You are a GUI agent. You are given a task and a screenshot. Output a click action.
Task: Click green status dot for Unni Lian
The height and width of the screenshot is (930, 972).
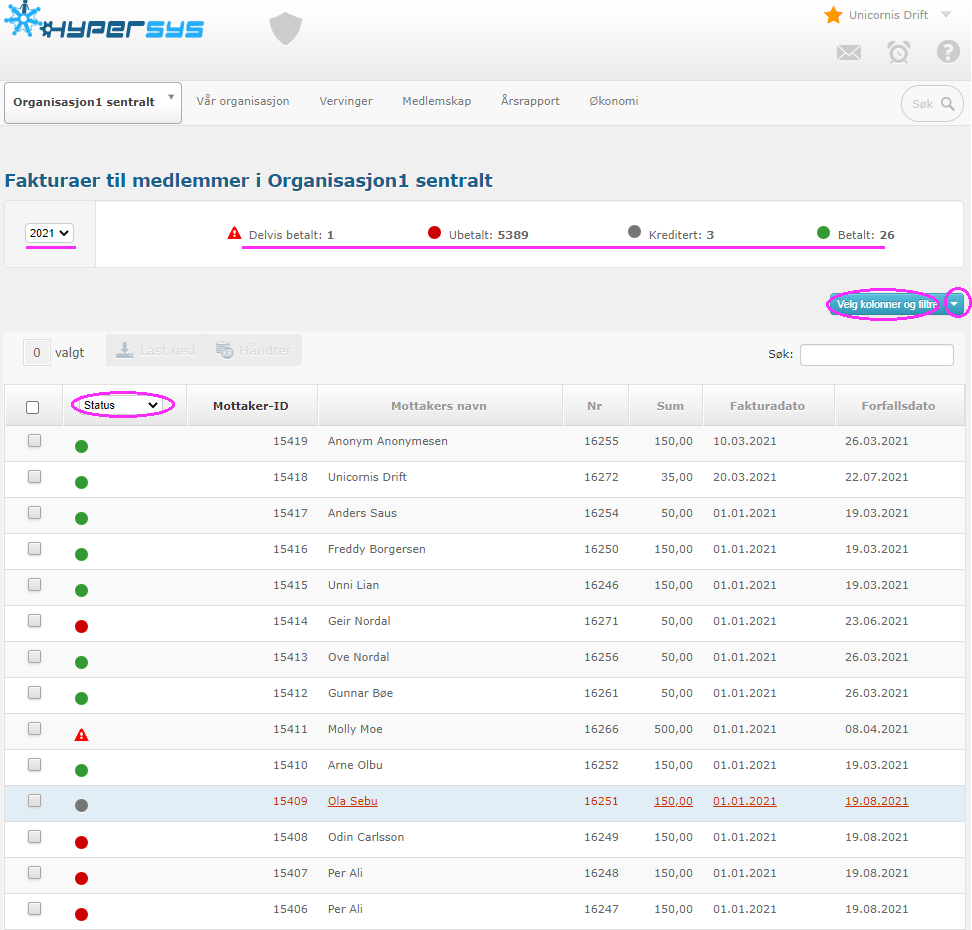tap(81, 590)
